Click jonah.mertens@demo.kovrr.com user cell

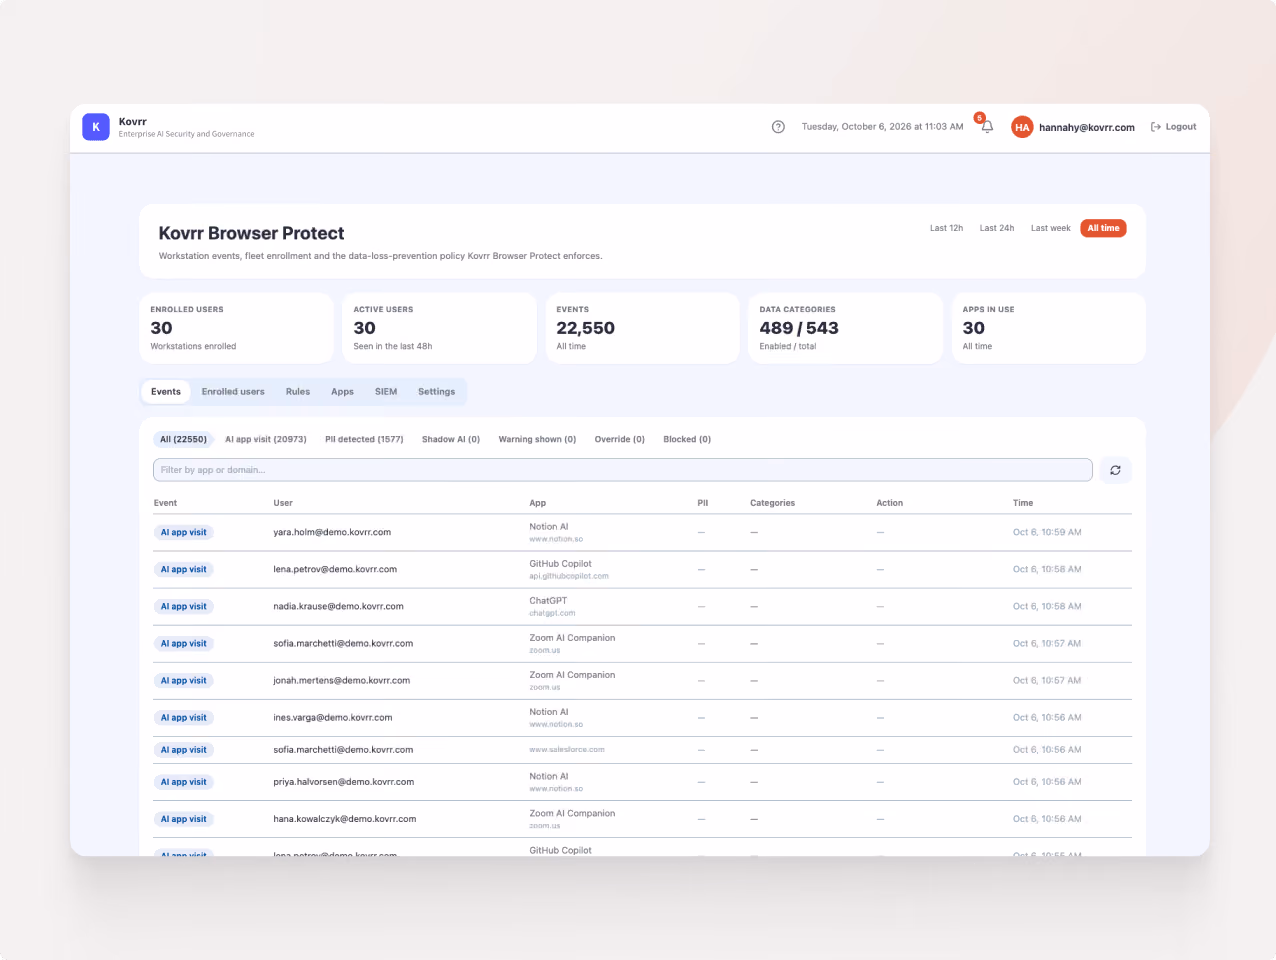point(342,681)
